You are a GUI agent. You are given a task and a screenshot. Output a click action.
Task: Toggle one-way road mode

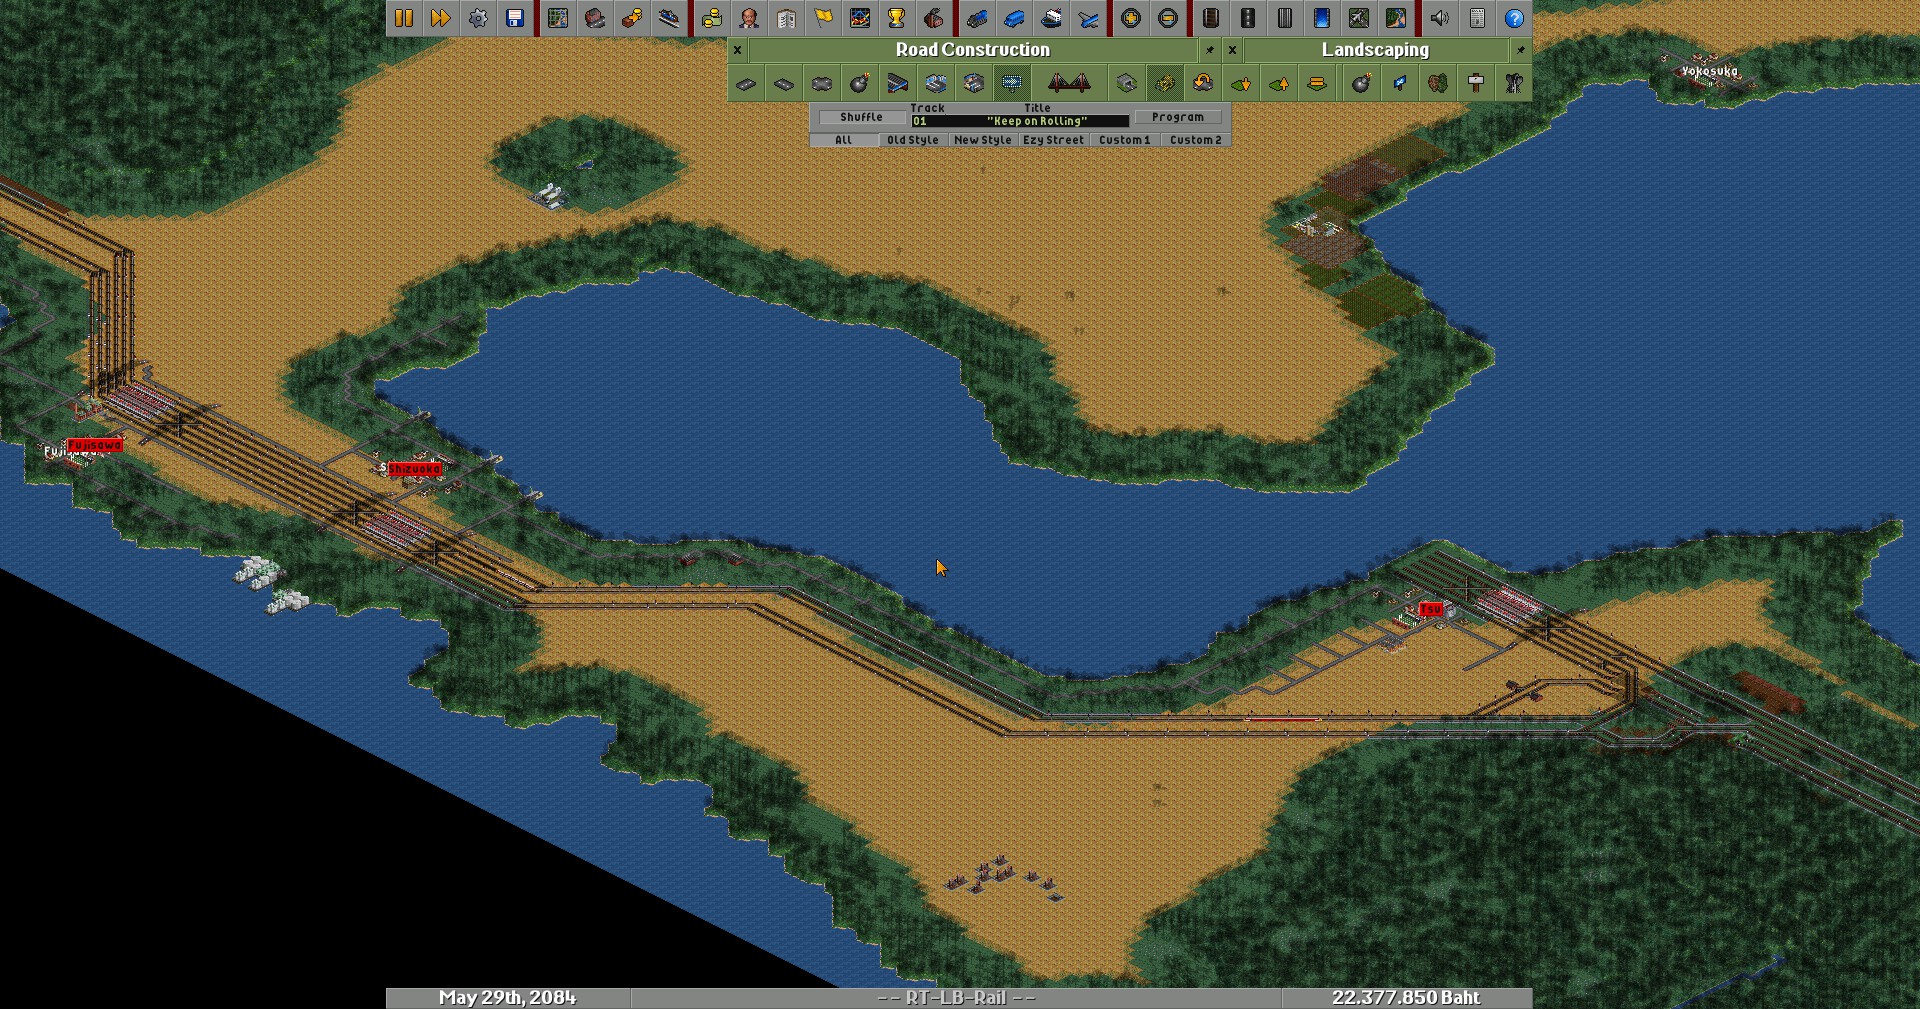pyautogui.click(x=1012, y=84)
